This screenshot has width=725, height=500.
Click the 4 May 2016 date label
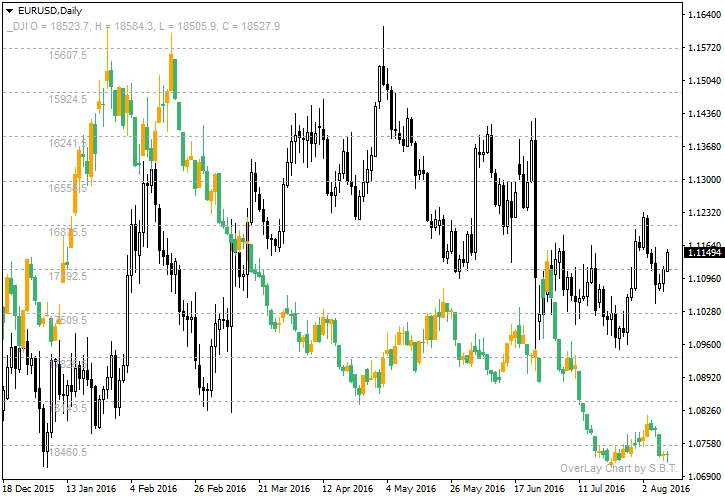click(411, 489)
